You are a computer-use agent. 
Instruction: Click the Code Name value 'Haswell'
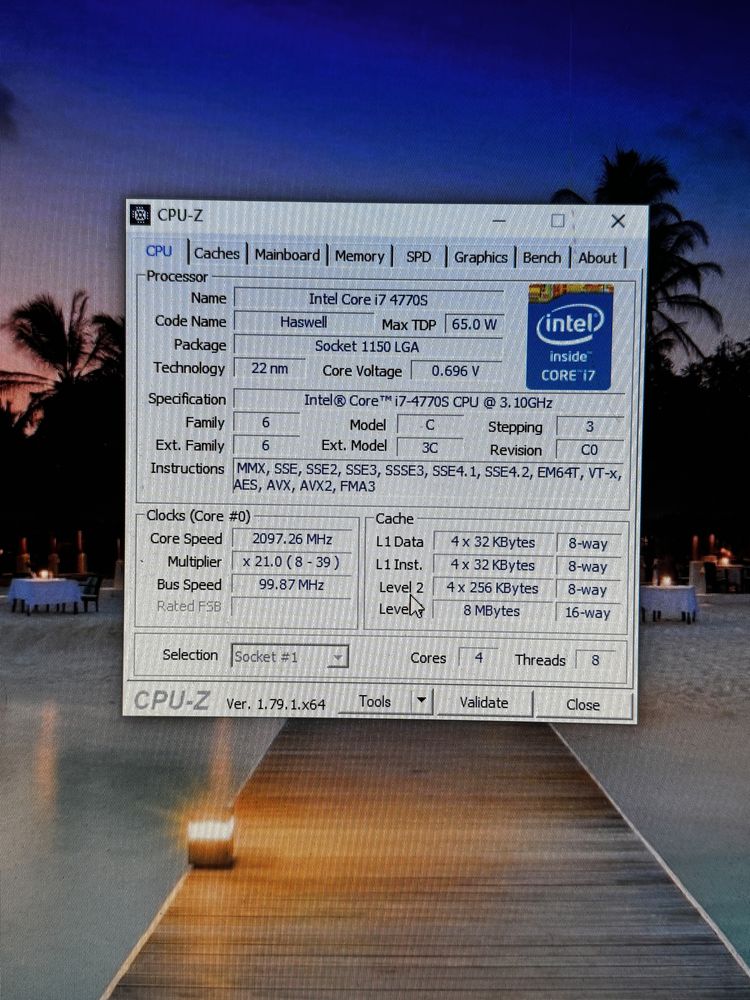tap(303, 322)
